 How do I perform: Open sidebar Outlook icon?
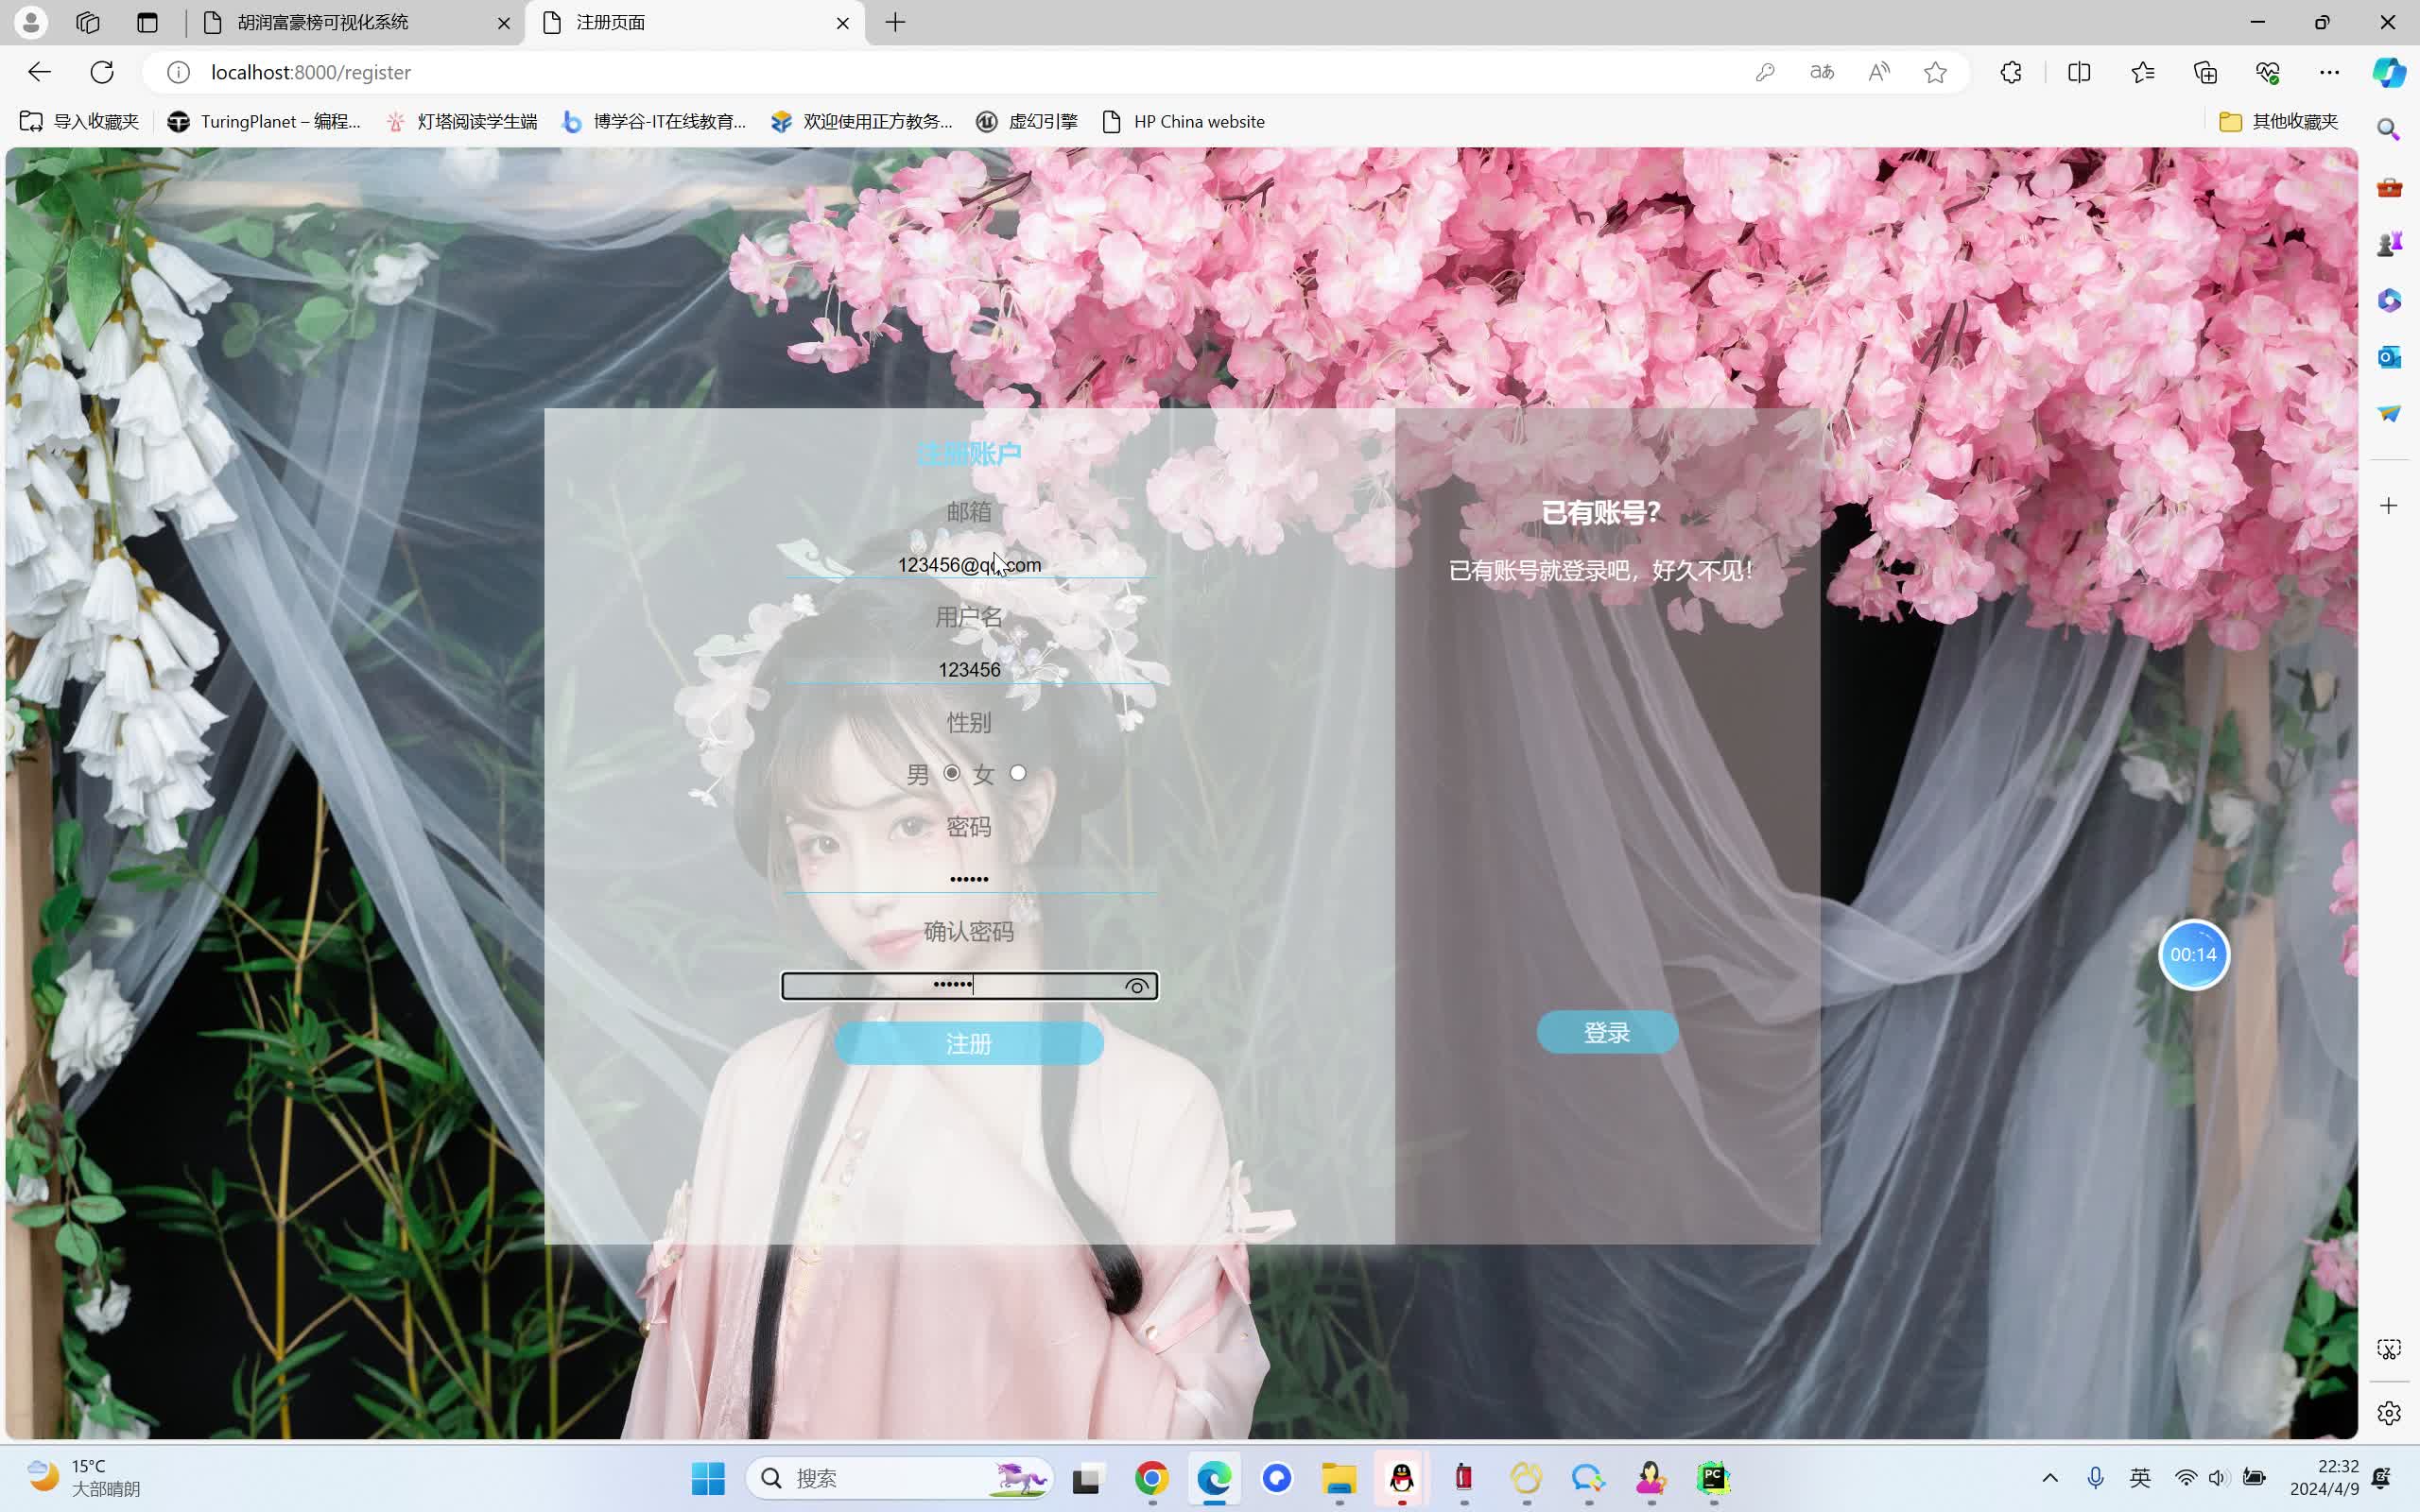(x=2389, y=357)
